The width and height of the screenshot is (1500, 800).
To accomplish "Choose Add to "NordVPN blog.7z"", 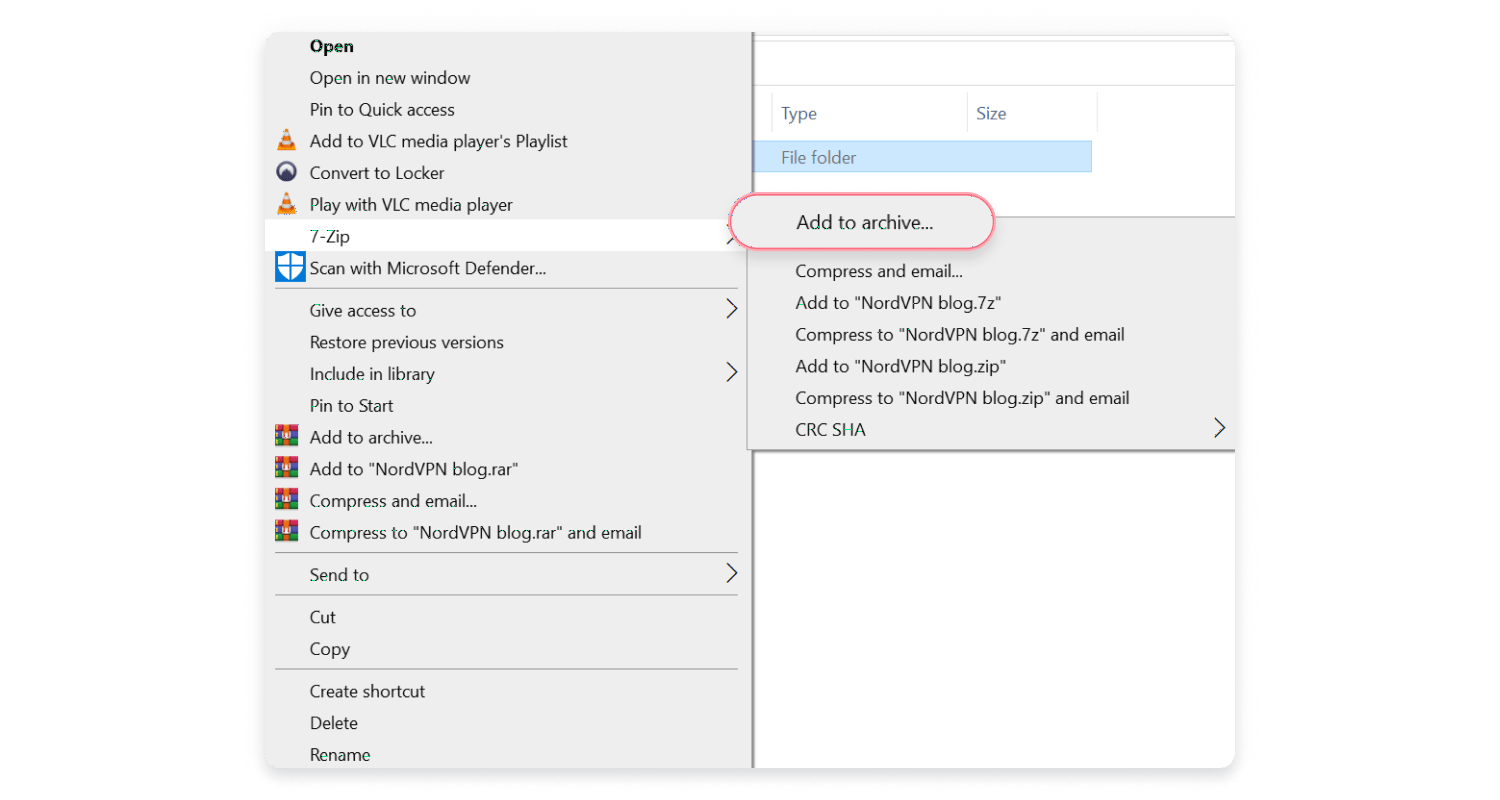I will pyautogui.click(x=897, y=302).
